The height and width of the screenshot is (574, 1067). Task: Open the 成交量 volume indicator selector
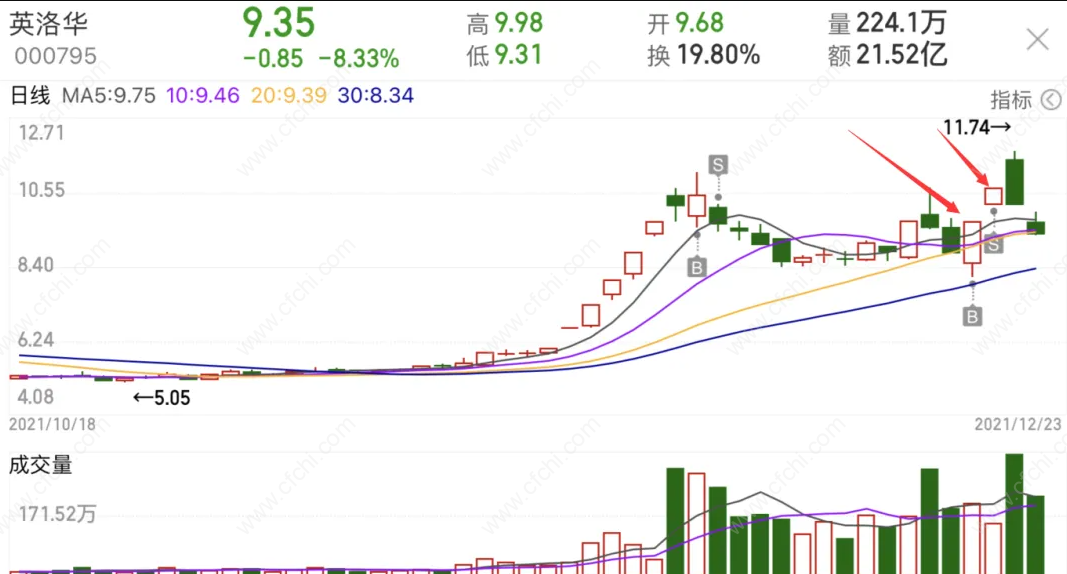pos(40,465)
